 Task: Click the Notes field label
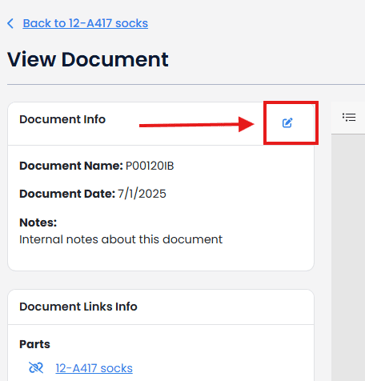[x=38, y=223]
